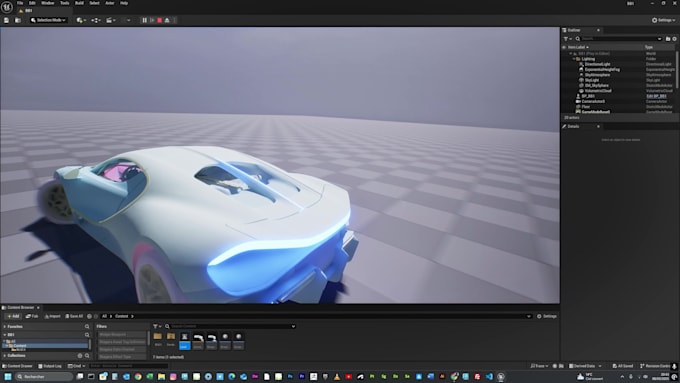Screen dimensions: 680x383
Task: Select CameraActor in the Outliner
Action: coord(593,101)
